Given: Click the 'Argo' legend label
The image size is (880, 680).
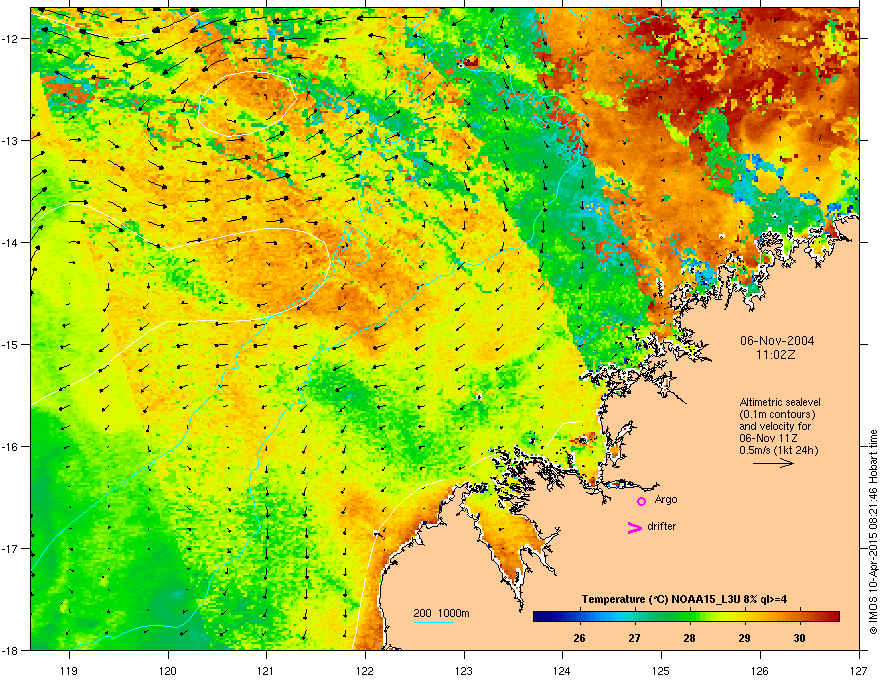Looking at the screenshot, I should 666,499.
